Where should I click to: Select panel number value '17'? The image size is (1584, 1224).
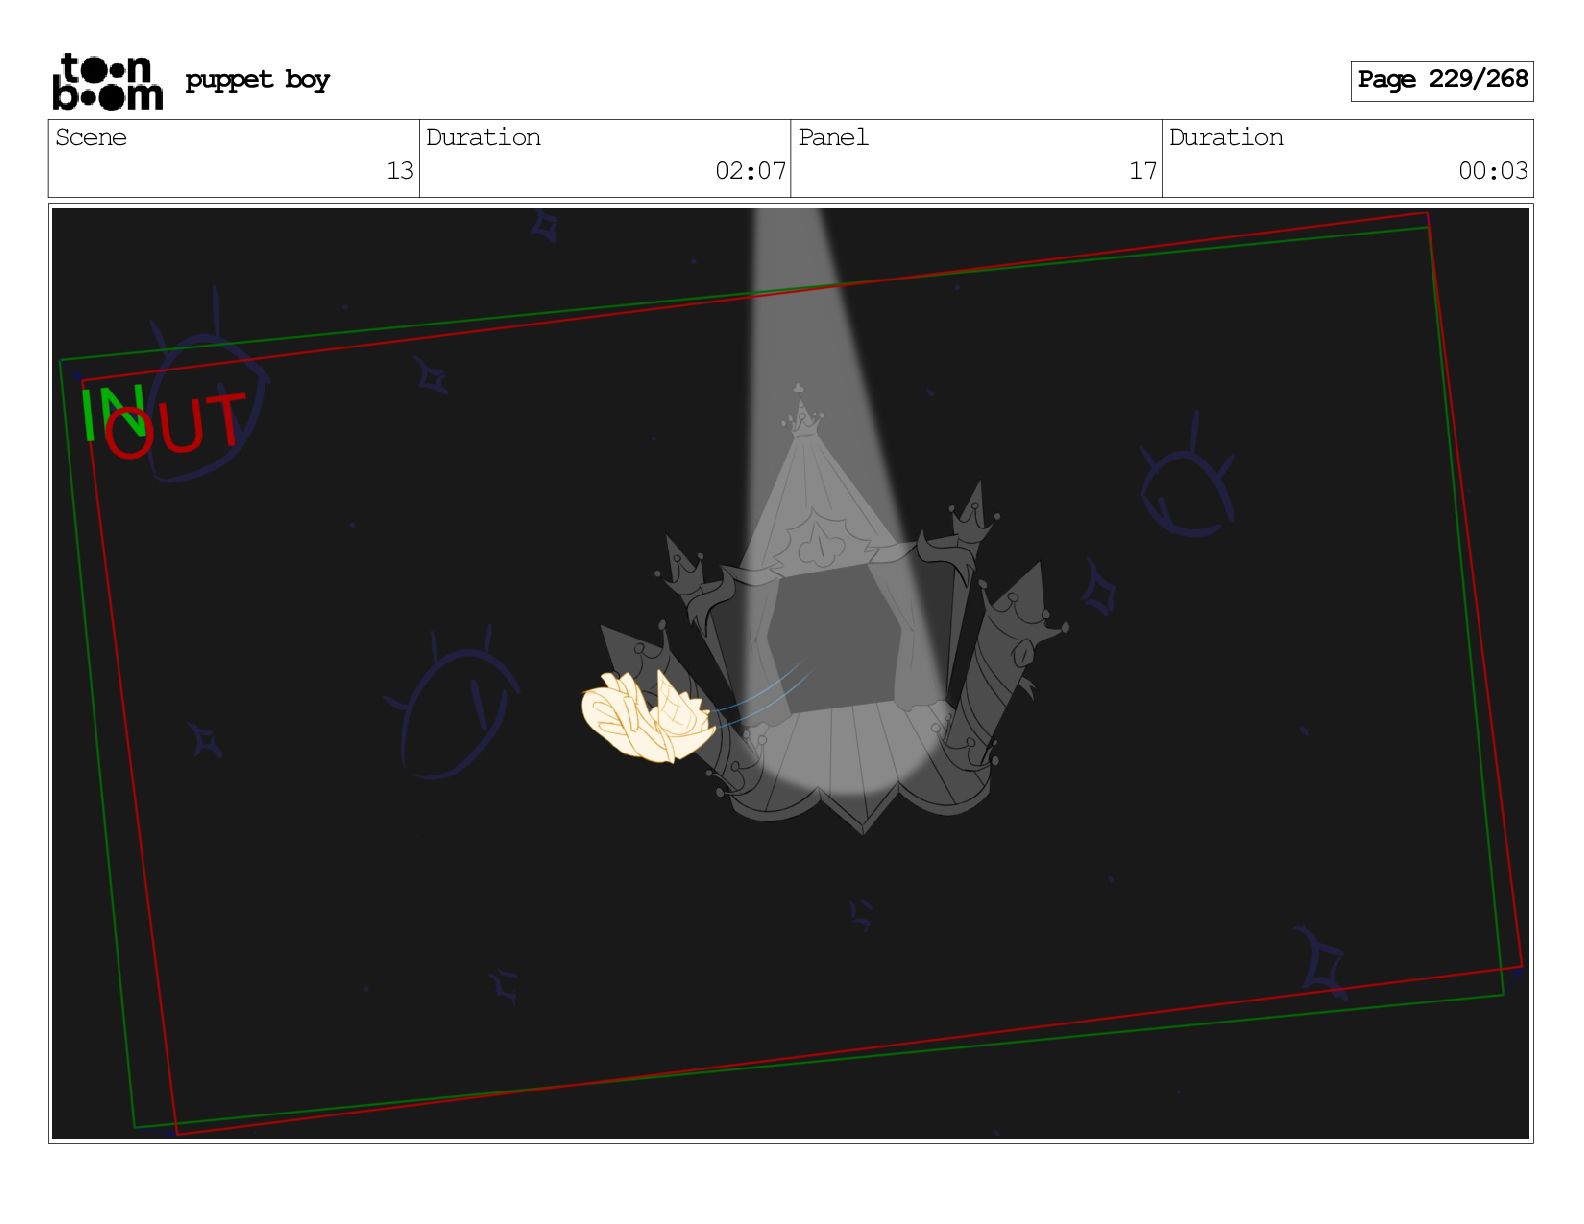pyautogui.click(x=1143, y=171)
